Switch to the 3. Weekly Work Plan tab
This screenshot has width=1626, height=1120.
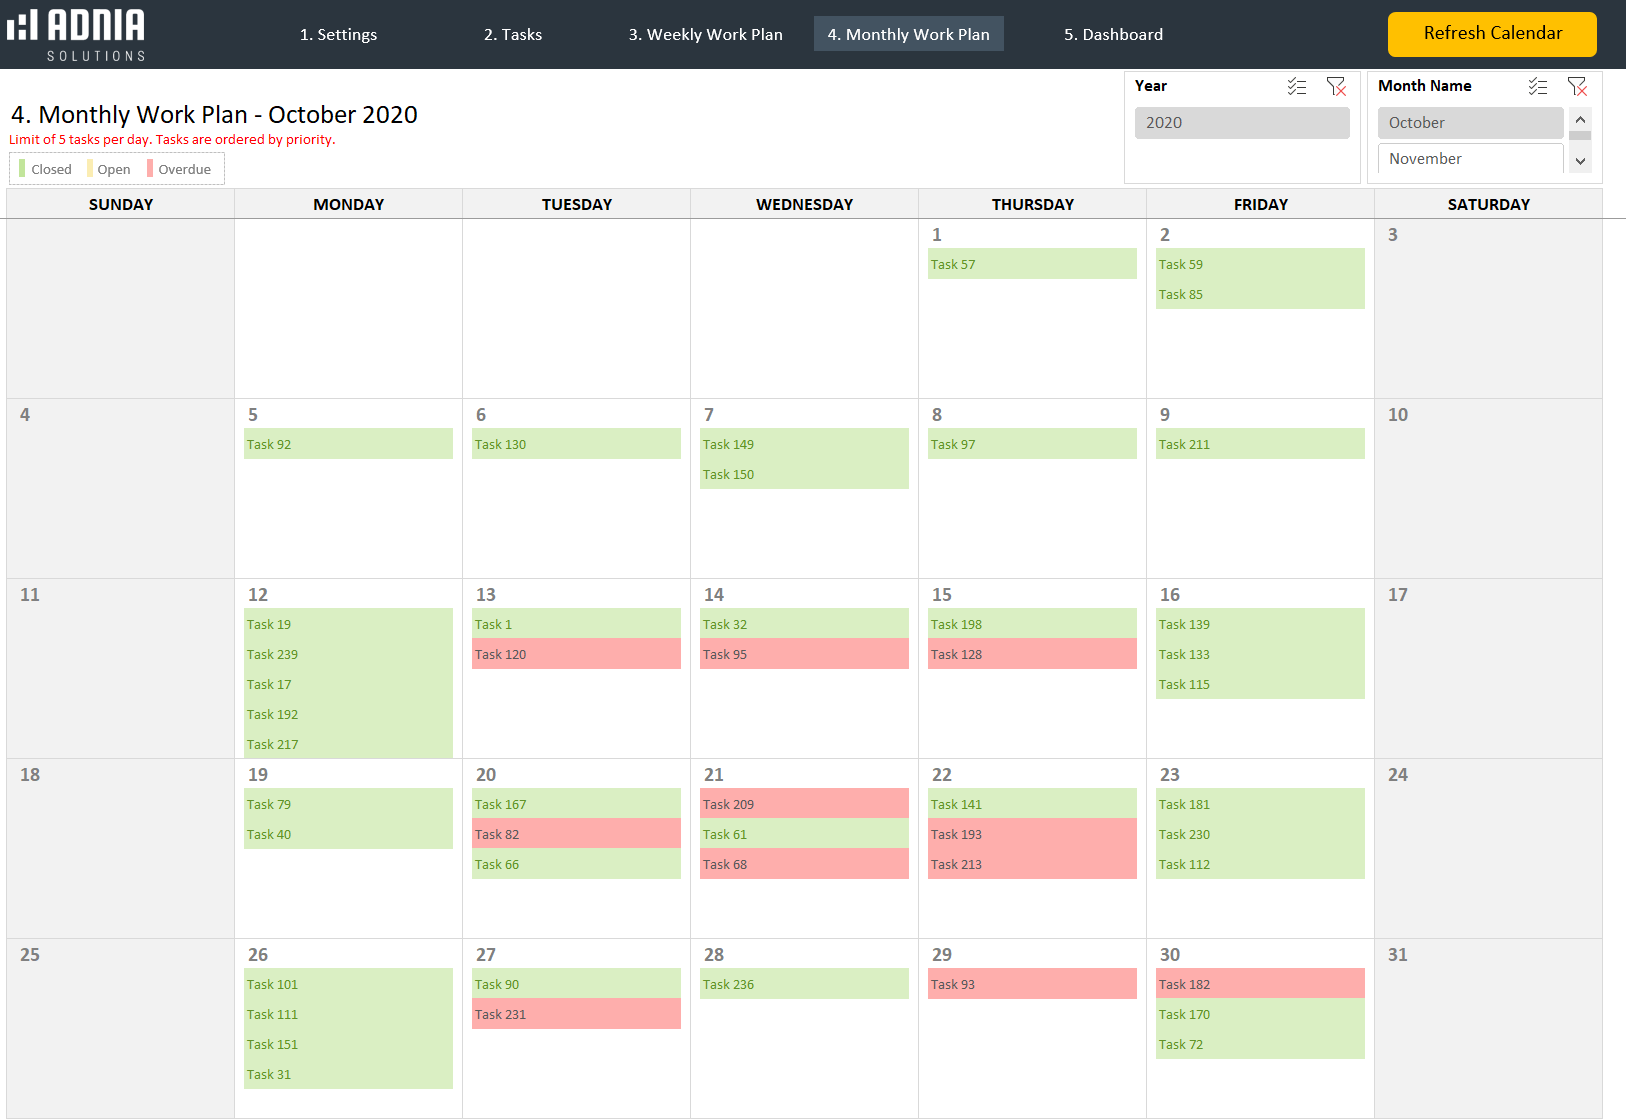[x=705, y=35]
